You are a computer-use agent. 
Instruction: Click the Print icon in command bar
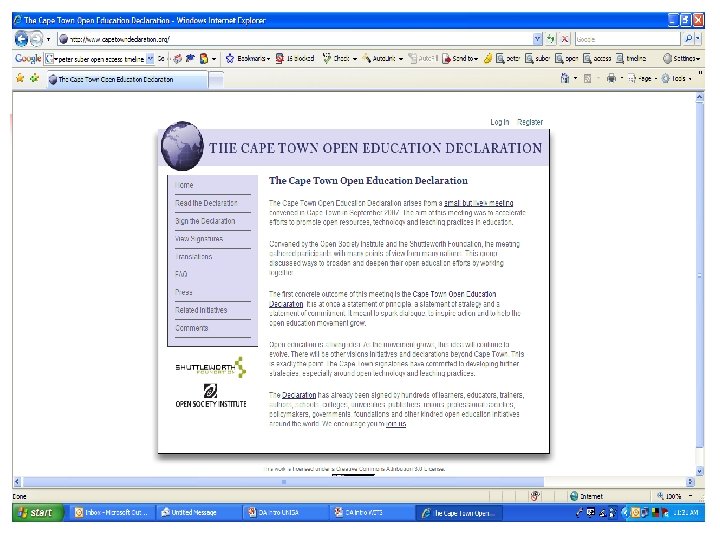(x=611, y=79)
